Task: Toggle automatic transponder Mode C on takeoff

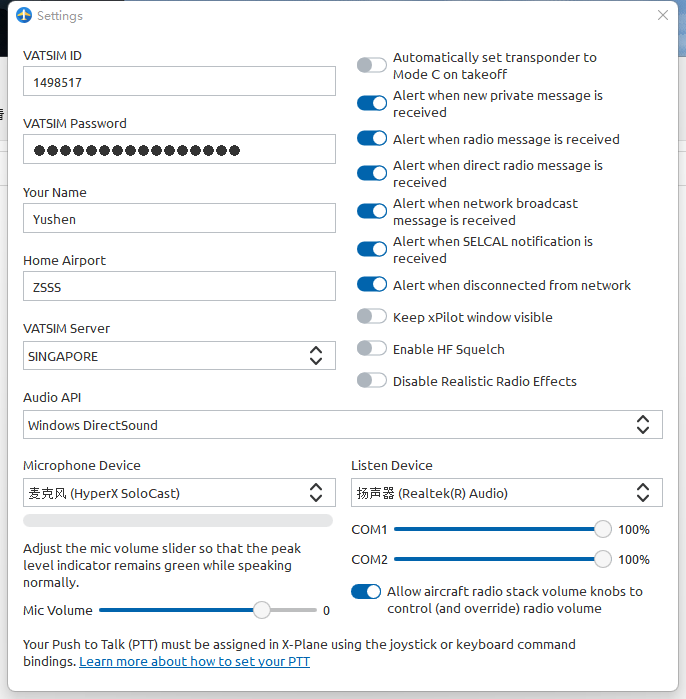Action: pyautogui.click(x=372, y=65)
